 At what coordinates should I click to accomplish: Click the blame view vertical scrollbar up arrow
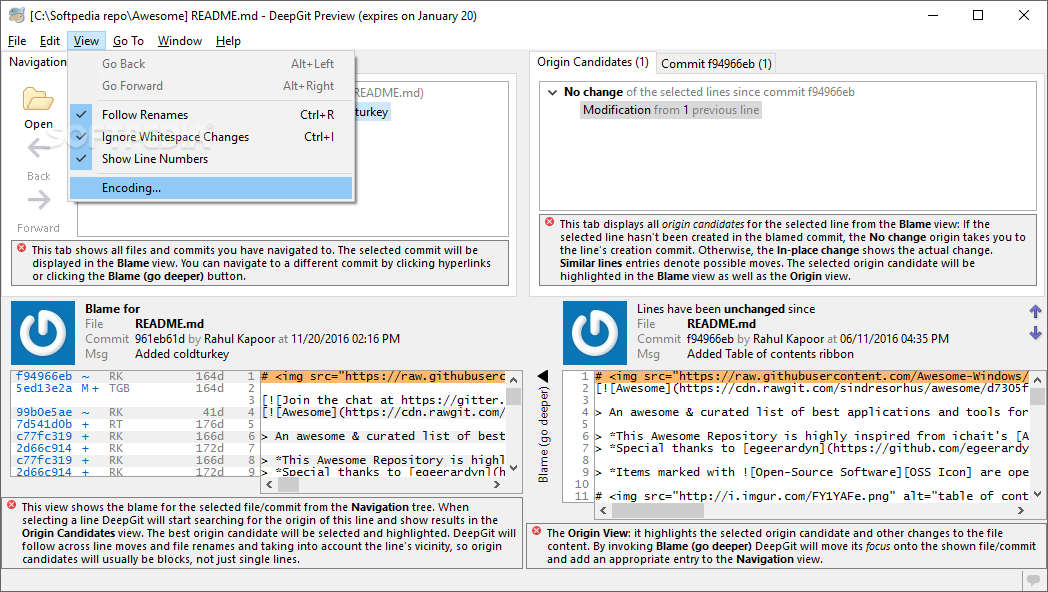pos(513,380)
